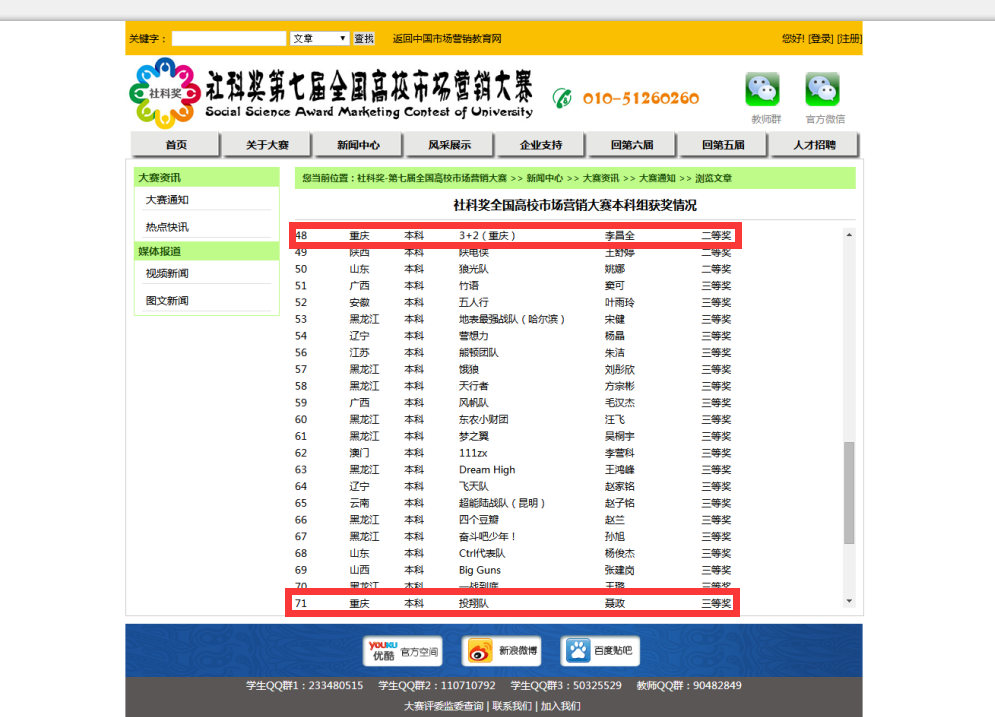Screen dimensions: 995x717
Task: Click the green telephone icon
Action: tap(563, 97)
